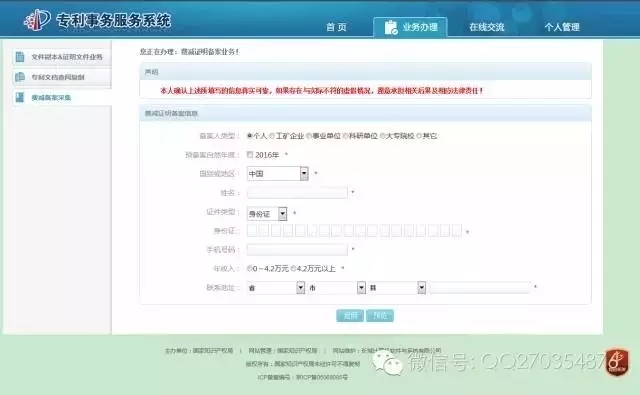Click the red badge icon at bottom right
Image resolution: width=640 pixels, height=395 pixels.
click(x=617, y=362)
